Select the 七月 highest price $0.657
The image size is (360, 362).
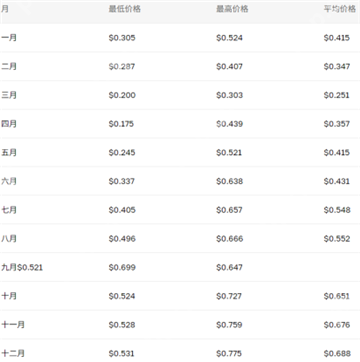[229, 210]
